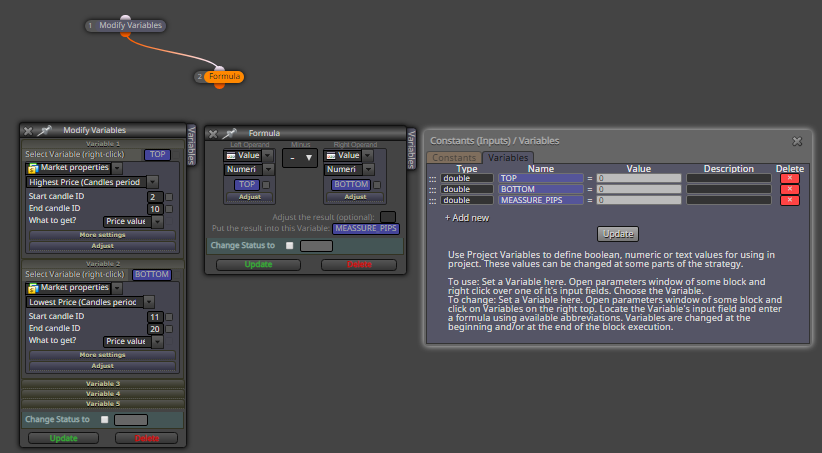The height and width of the screenshot is (453, 822).
Task: Delete the MEASSURE_PIPS variable row
Action: (x=789, y=200)
